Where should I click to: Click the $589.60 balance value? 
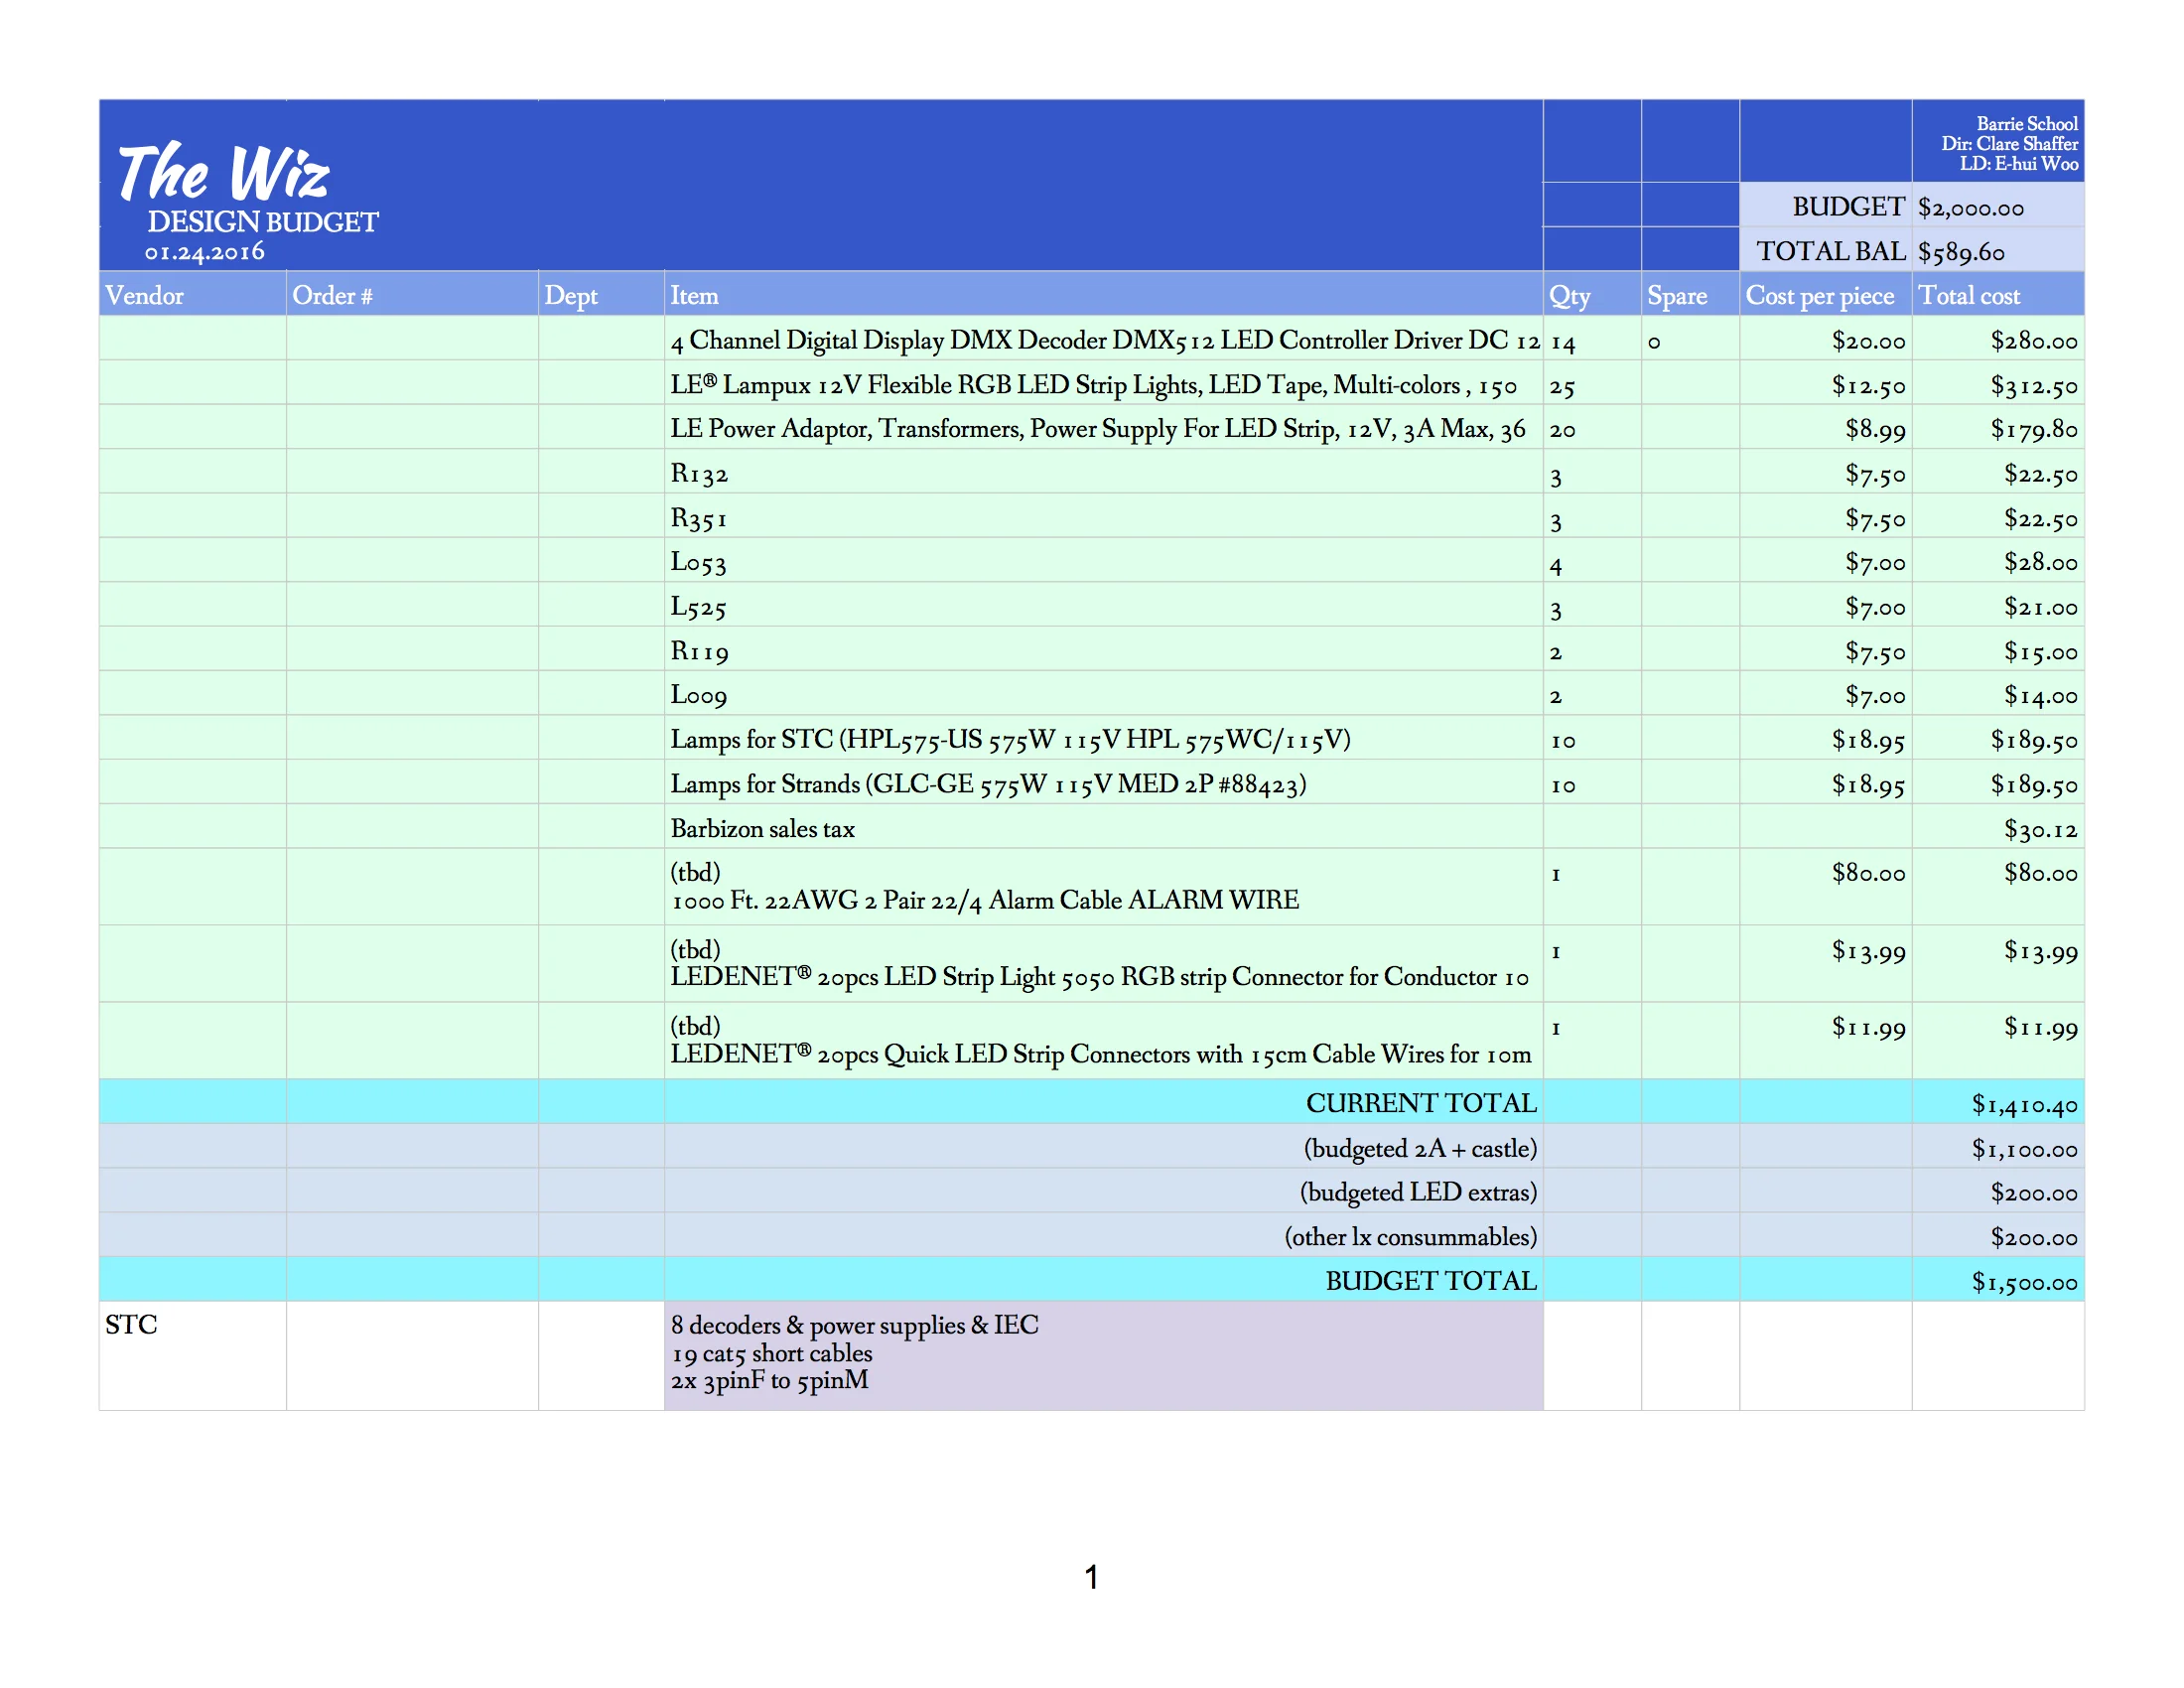[x=1960, y=252]
